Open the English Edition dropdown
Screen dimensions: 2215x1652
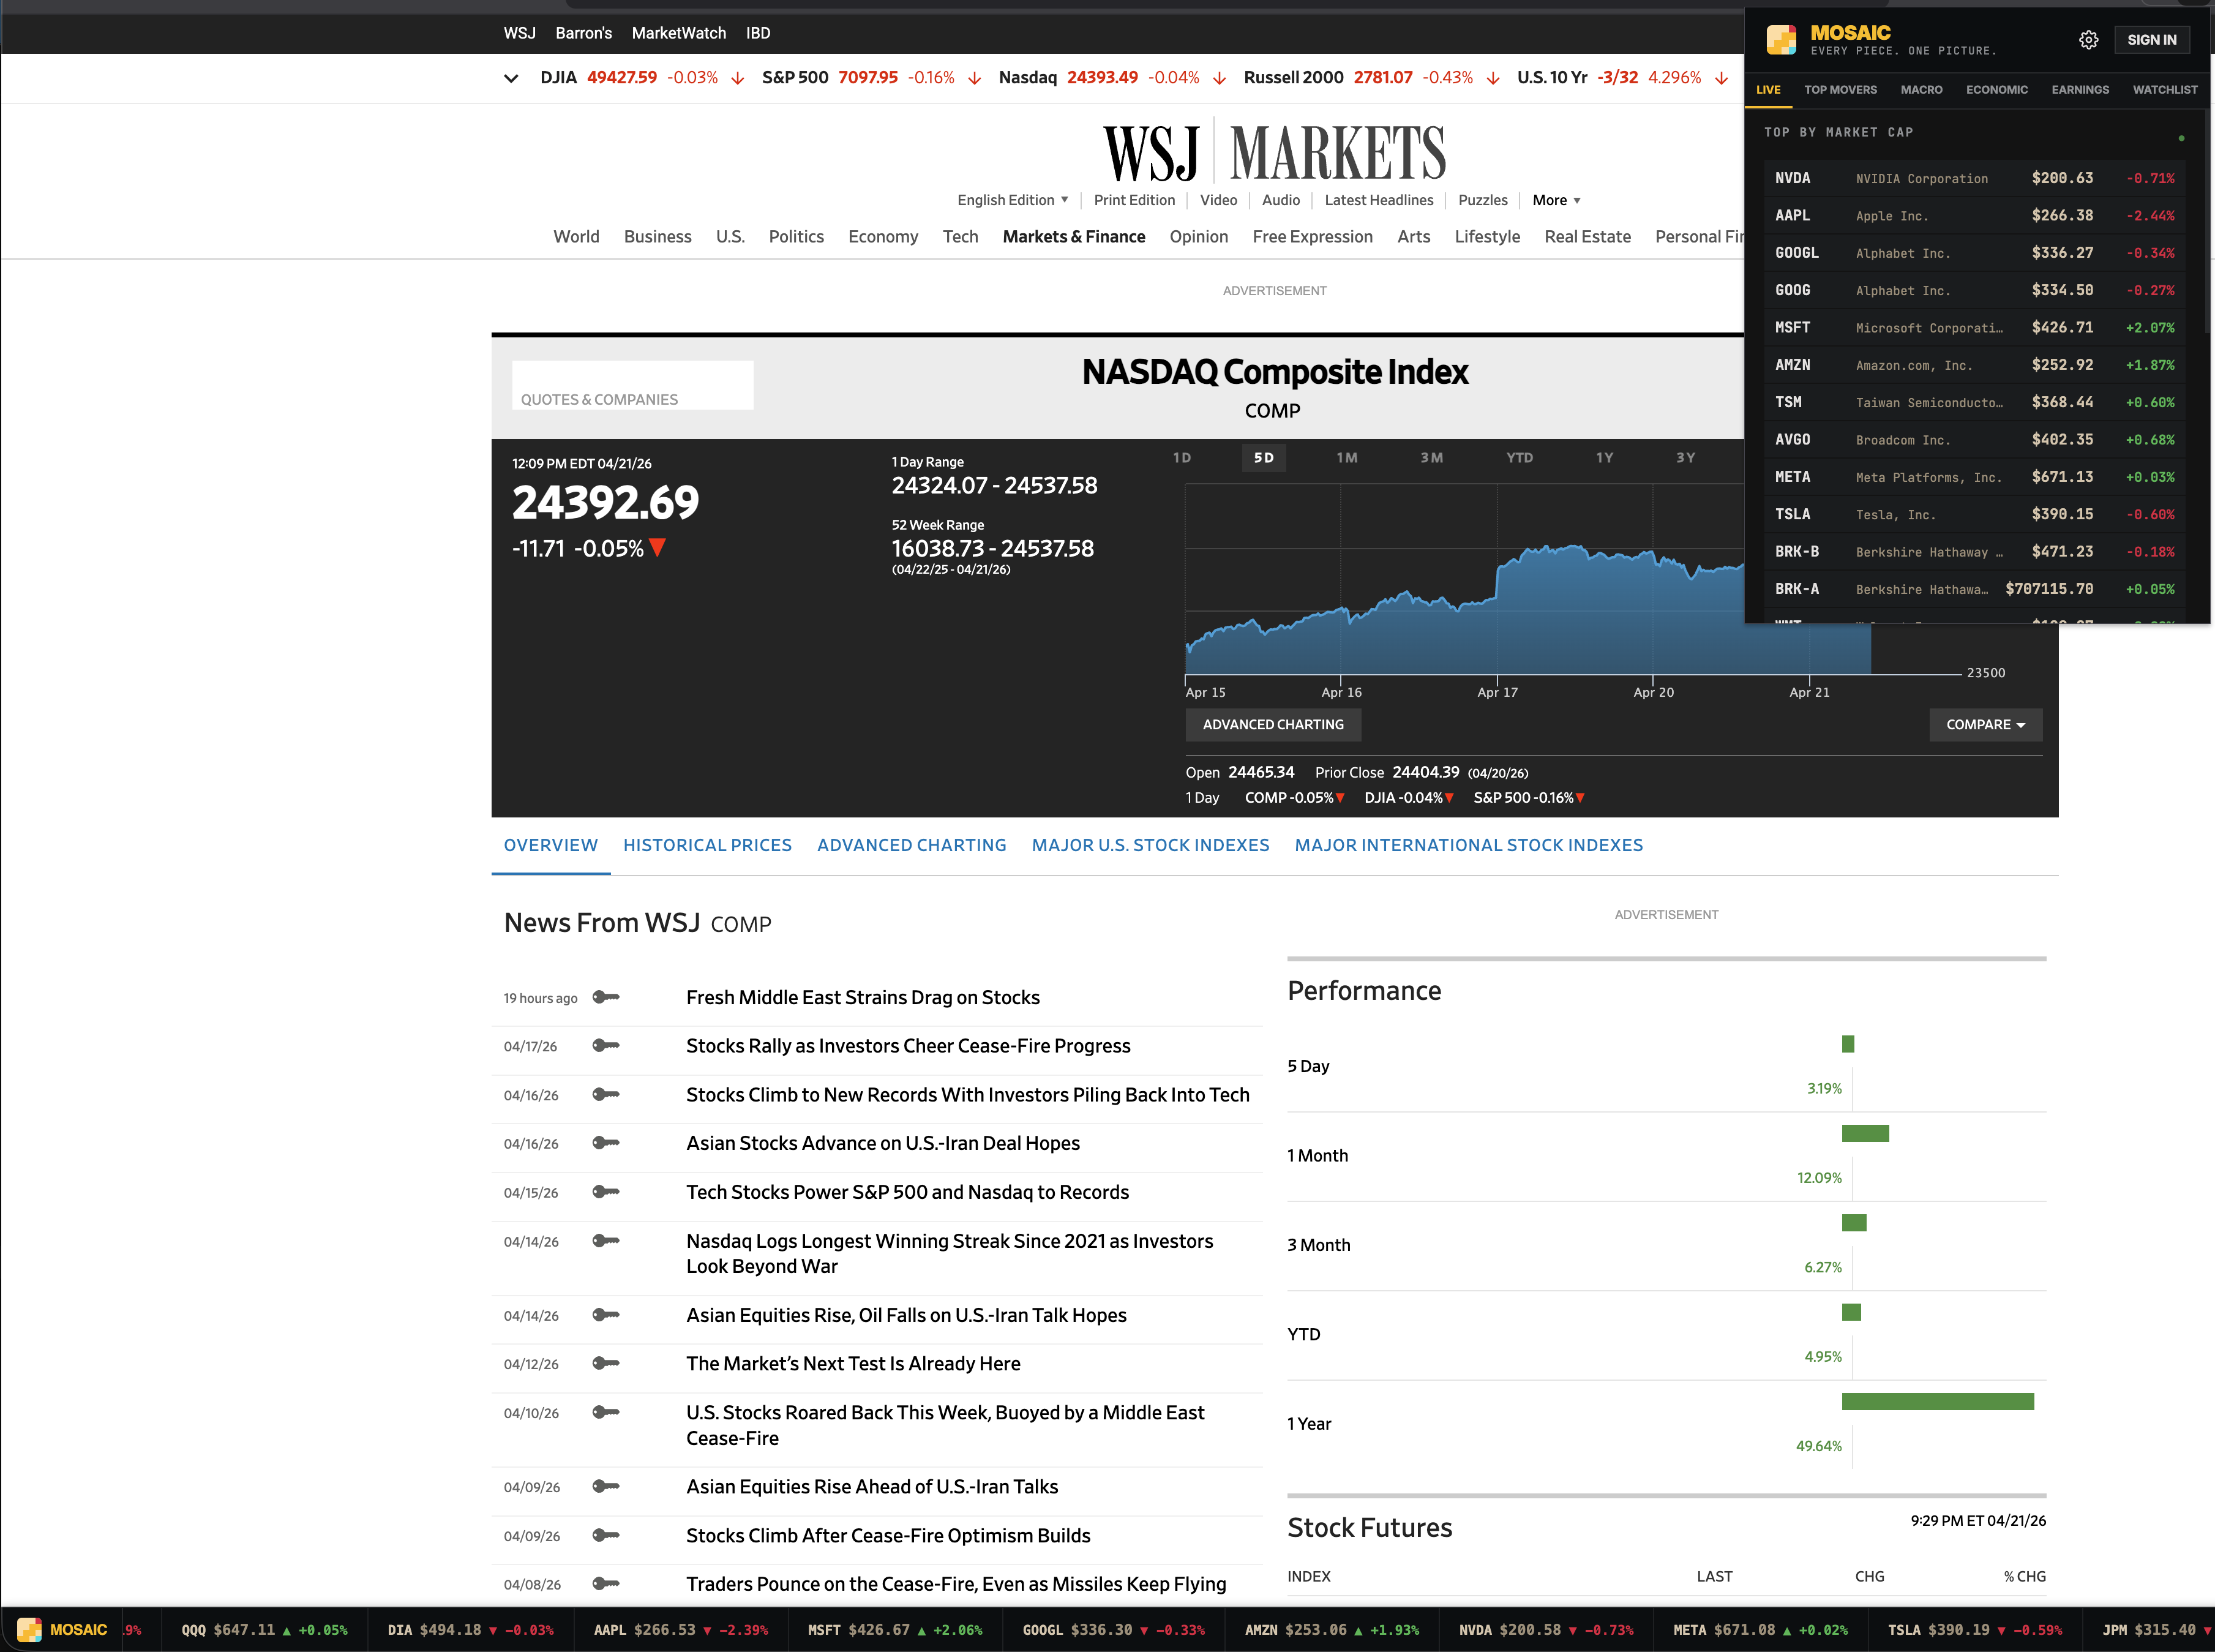pyautogui.click(x=1013, y=200)
